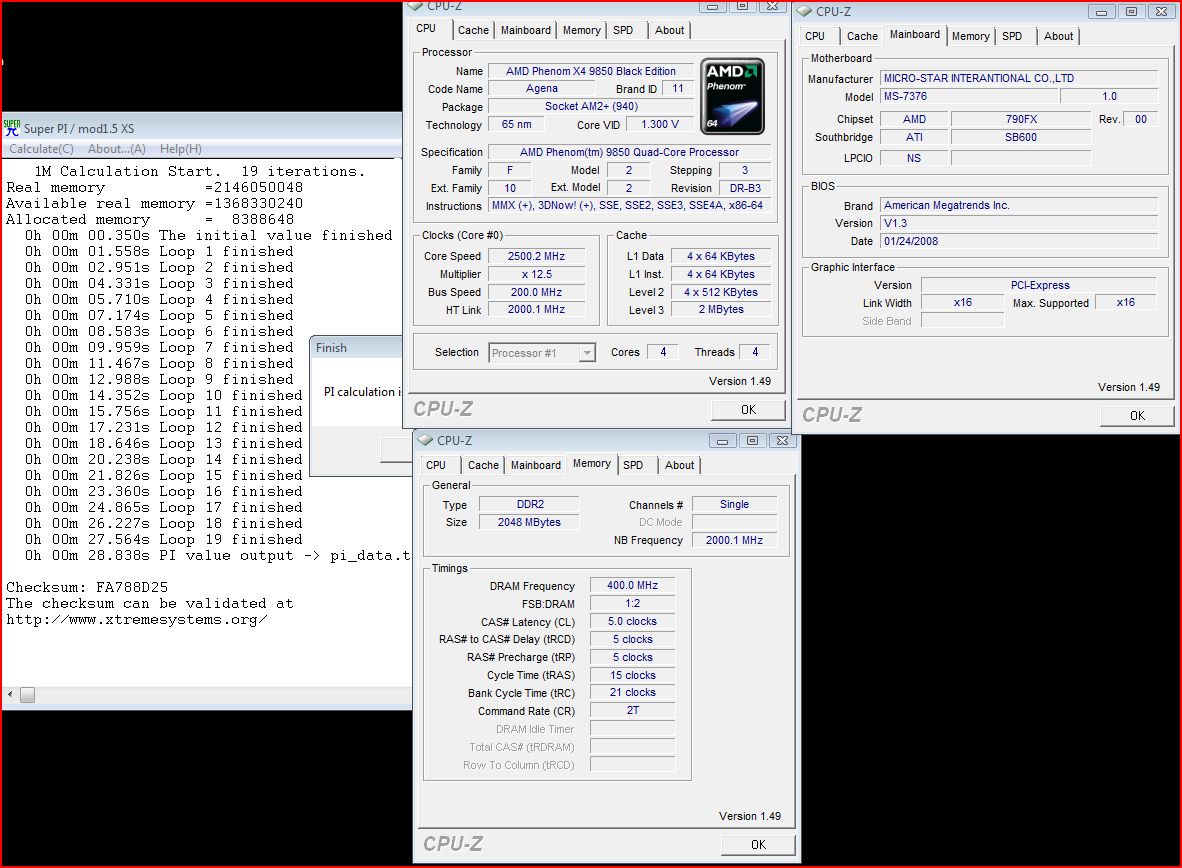This screenshot has width=1182, height=868.
Task: Click the Command Rate 2T value
Action: [632, 710]
